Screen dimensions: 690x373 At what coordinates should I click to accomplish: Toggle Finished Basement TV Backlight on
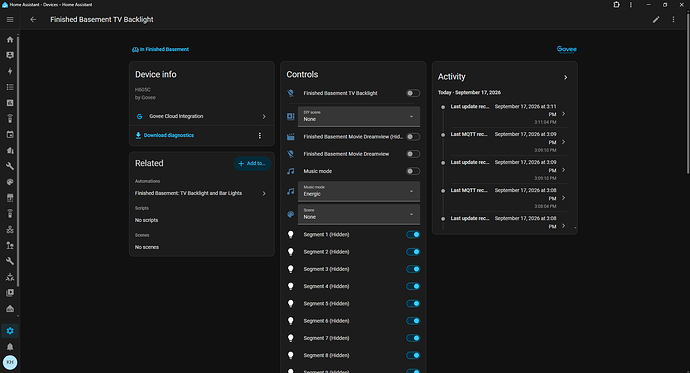coord(413,93)
